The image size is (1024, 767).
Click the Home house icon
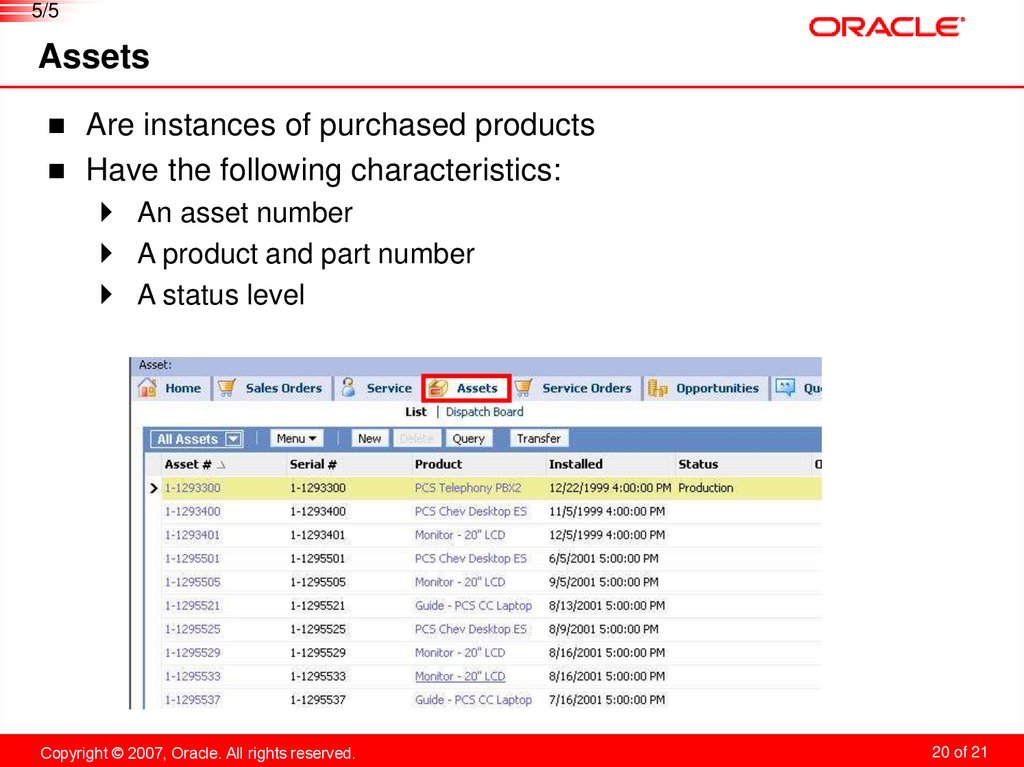pyautogui.click(x=148, y=387)
